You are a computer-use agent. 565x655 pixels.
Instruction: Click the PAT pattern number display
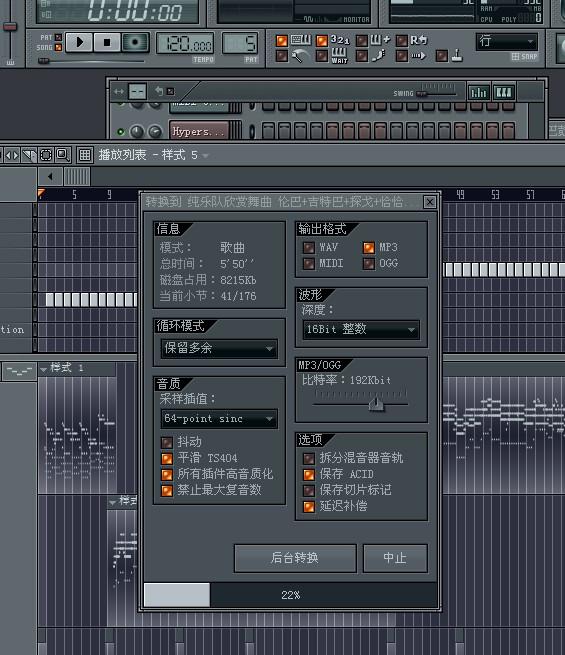(x=240, y=43)
